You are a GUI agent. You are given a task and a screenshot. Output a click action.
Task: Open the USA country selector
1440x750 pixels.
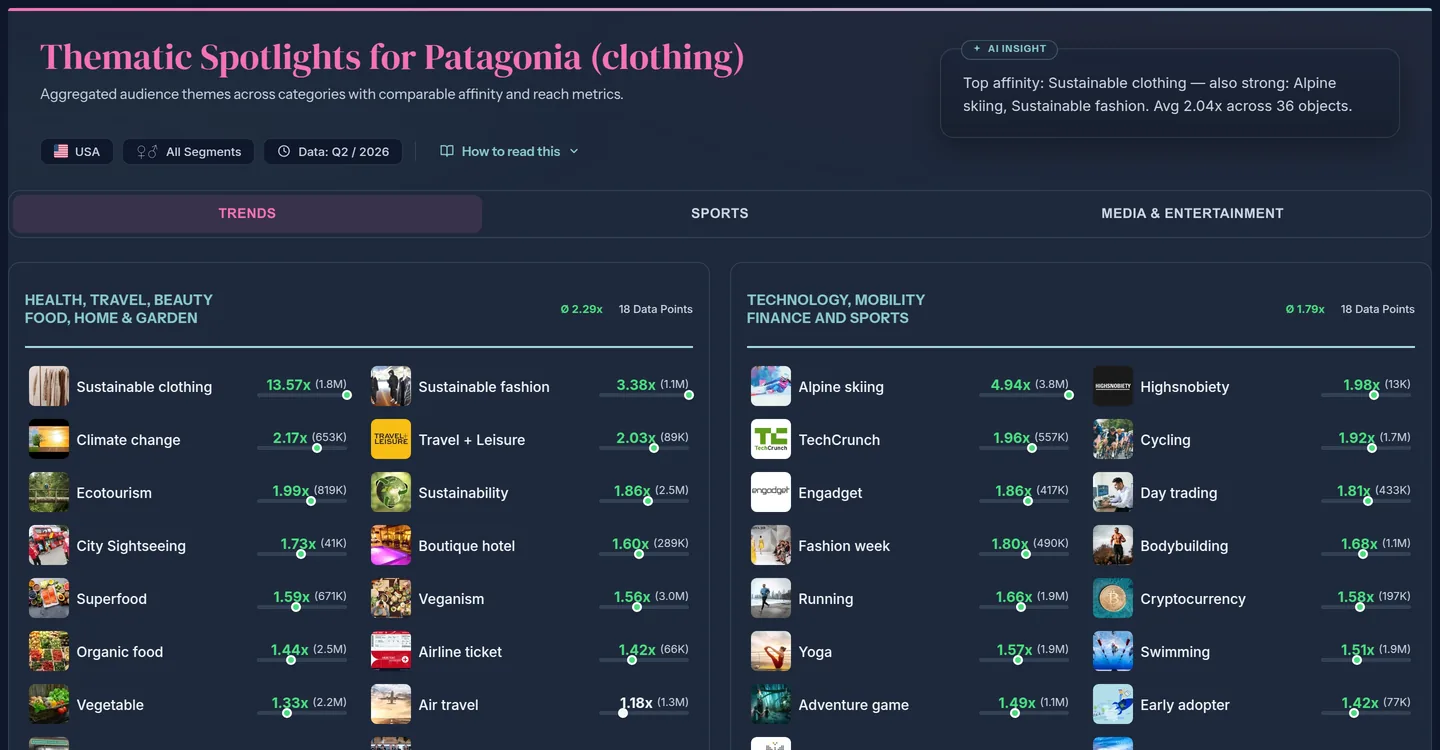(77, 151)
